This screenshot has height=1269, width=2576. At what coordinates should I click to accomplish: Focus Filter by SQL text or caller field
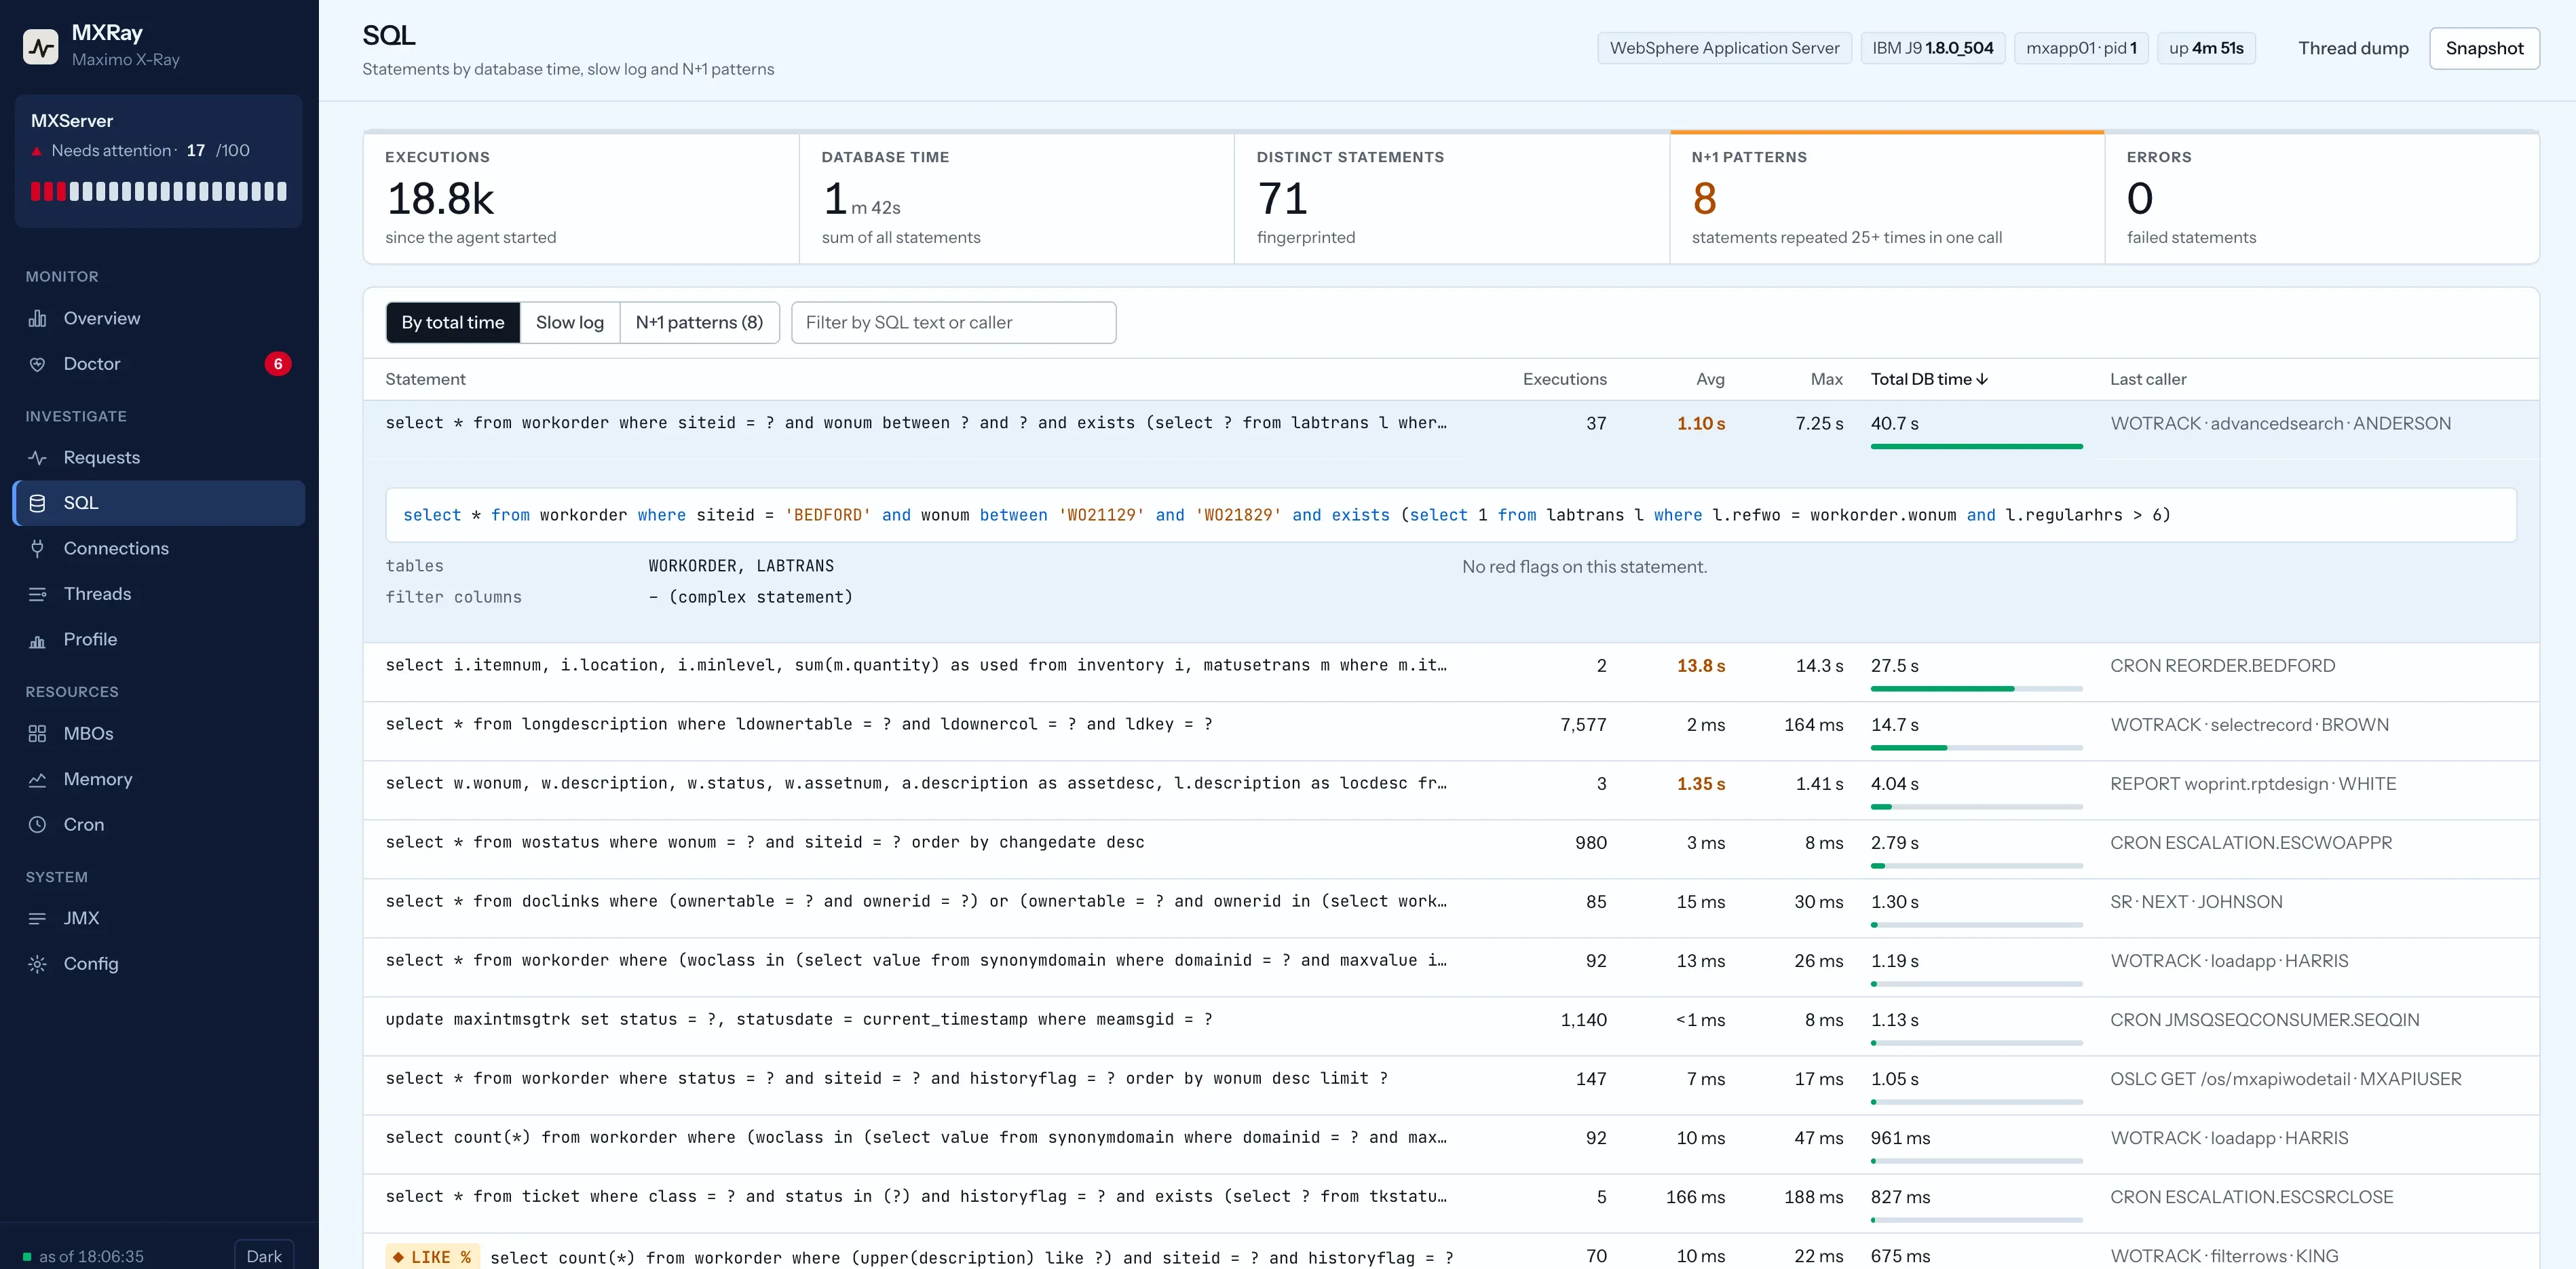pos(953,322)
